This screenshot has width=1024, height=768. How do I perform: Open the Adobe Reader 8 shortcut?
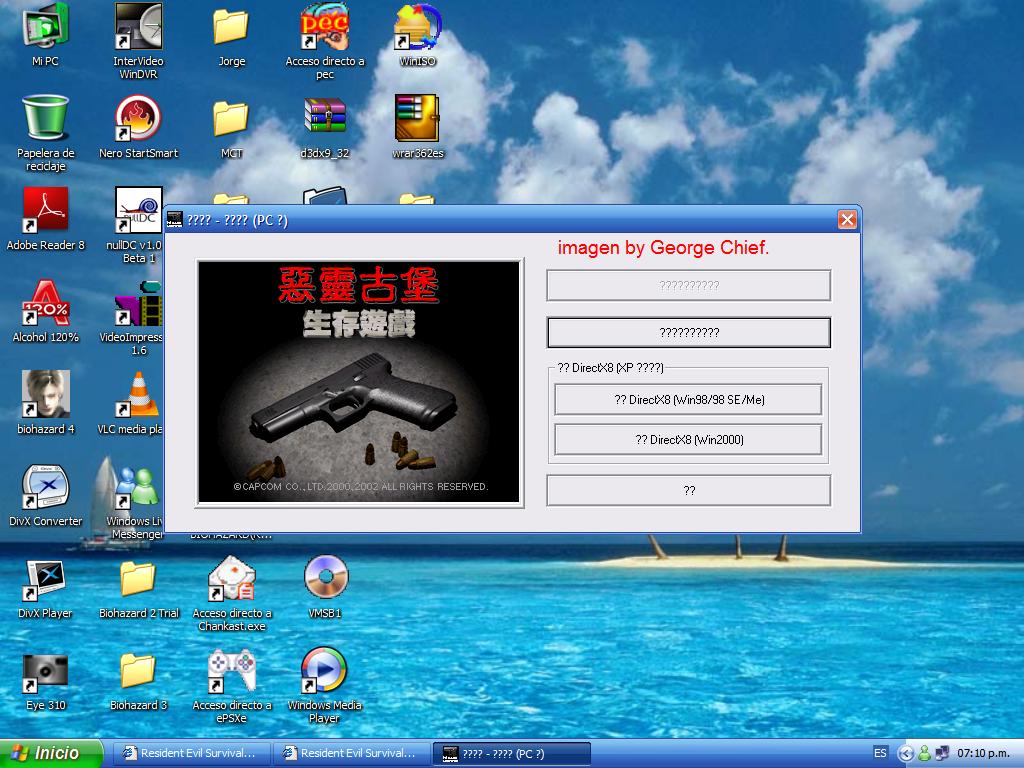pyautogui.click(x=45, y=211)
